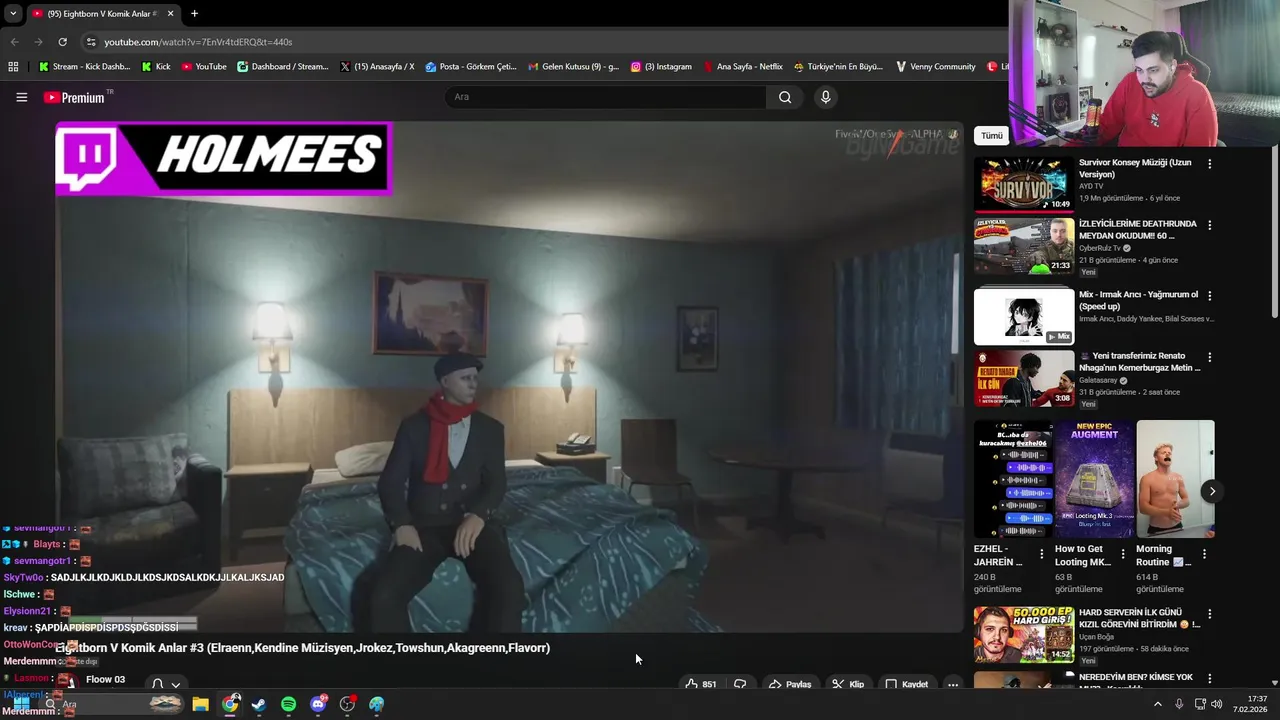The image size is (1280, 720).
Task: Open volume control in system tray
Action: pos(1217,704)
